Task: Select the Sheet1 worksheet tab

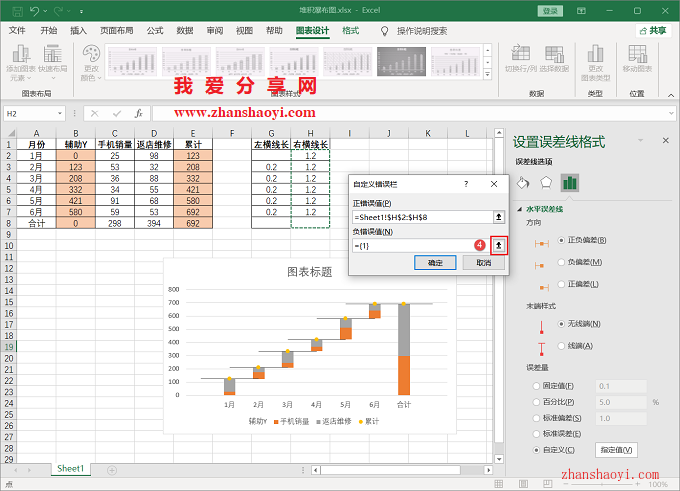Action: click(x=70, y=468)
